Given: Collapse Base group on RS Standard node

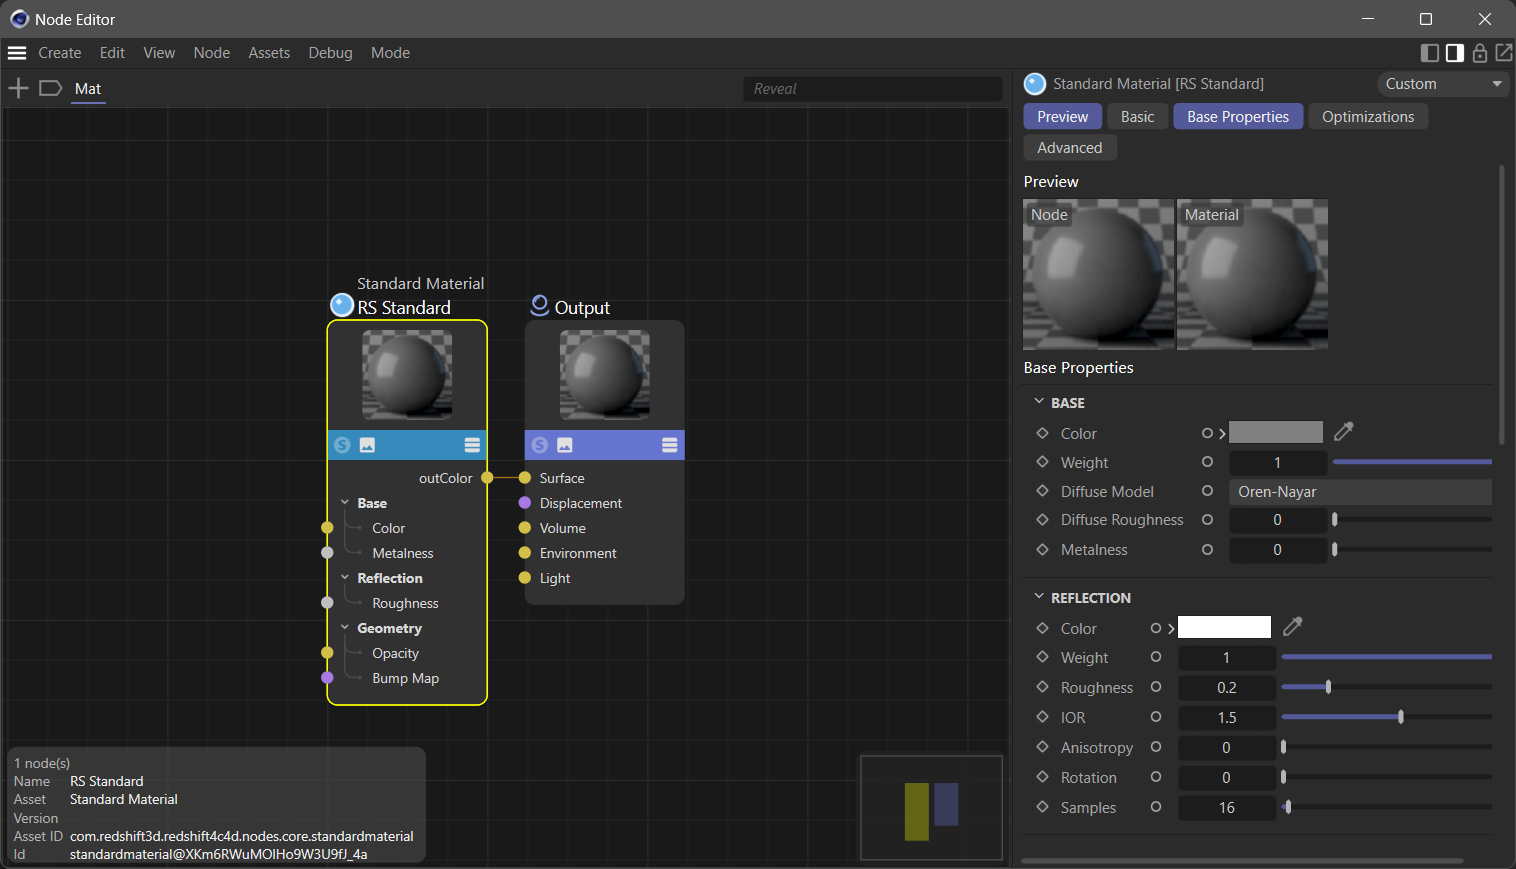Looking at the screenshot, I should click(x=344, y=503).
